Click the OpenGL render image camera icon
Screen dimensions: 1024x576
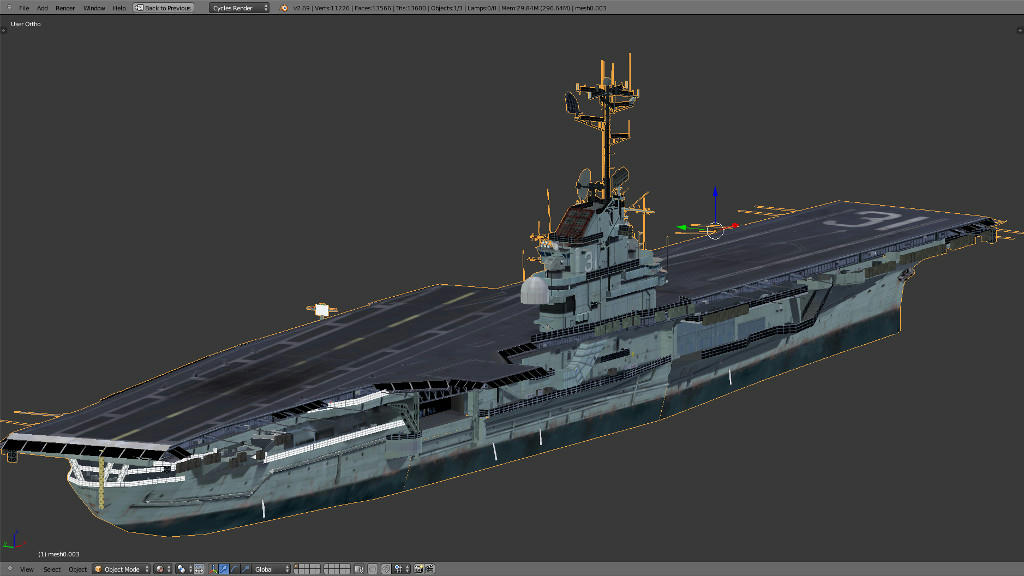click(418, 569)
